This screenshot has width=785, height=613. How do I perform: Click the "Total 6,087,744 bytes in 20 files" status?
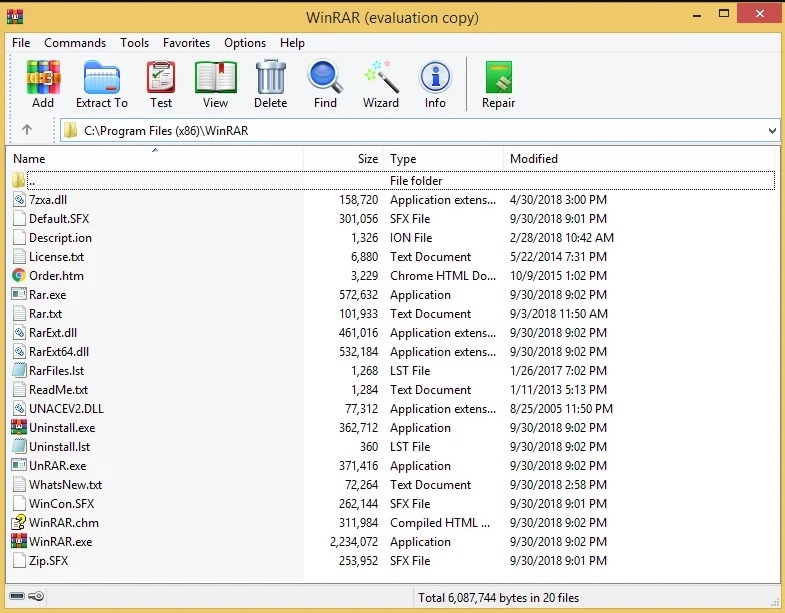(499, 597)
